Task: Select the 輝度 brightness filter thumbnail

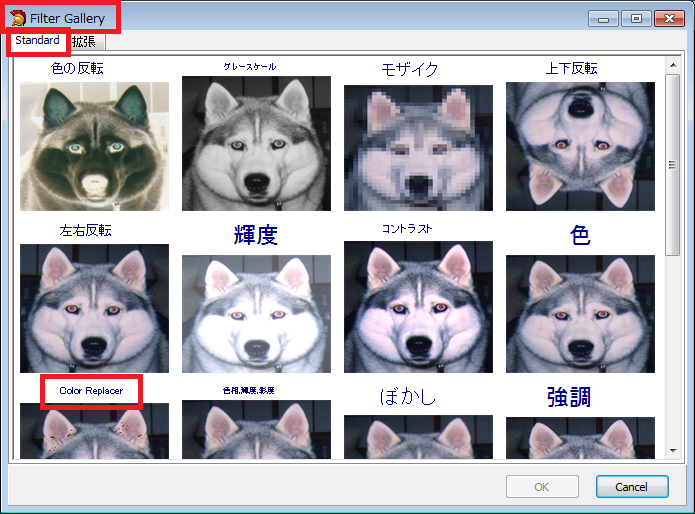Action: [x=256, y=314]
